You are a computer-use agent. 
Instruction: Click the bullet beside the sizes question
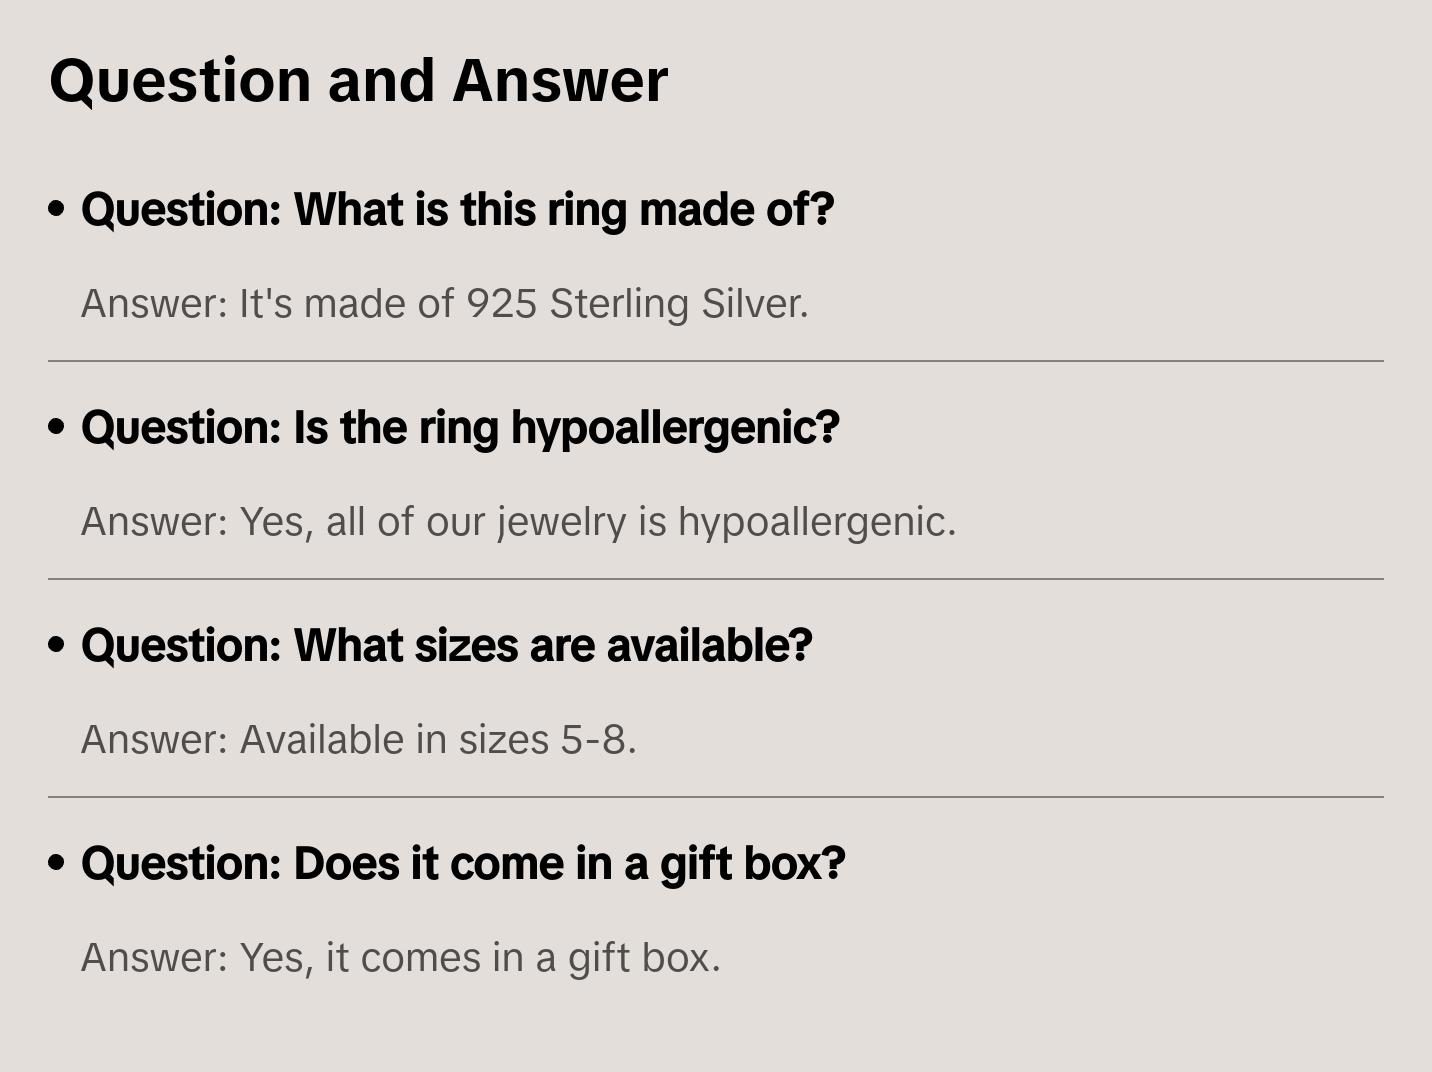[57, 645]
